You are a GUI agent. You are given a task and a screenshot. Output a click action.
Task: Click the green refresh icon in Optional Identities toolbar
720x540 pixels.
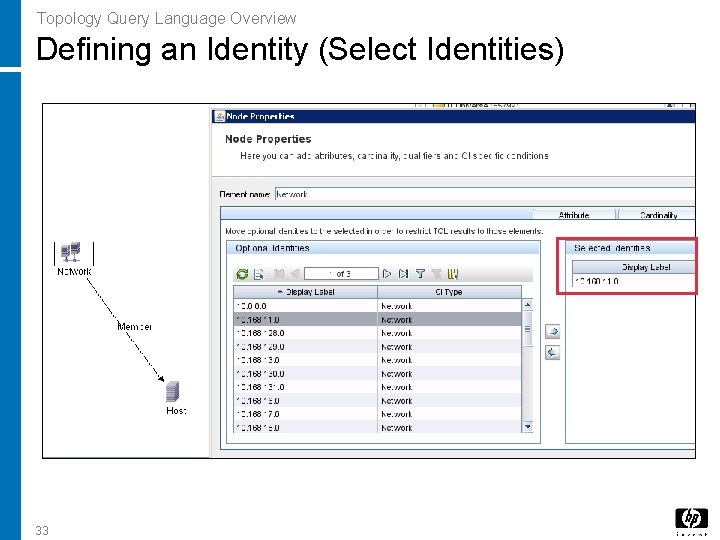tap(242, 274)
